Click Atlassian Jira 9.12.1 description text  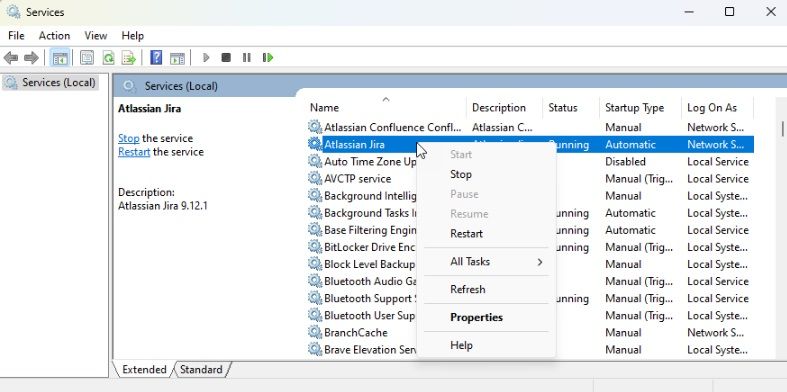point(163,206)
